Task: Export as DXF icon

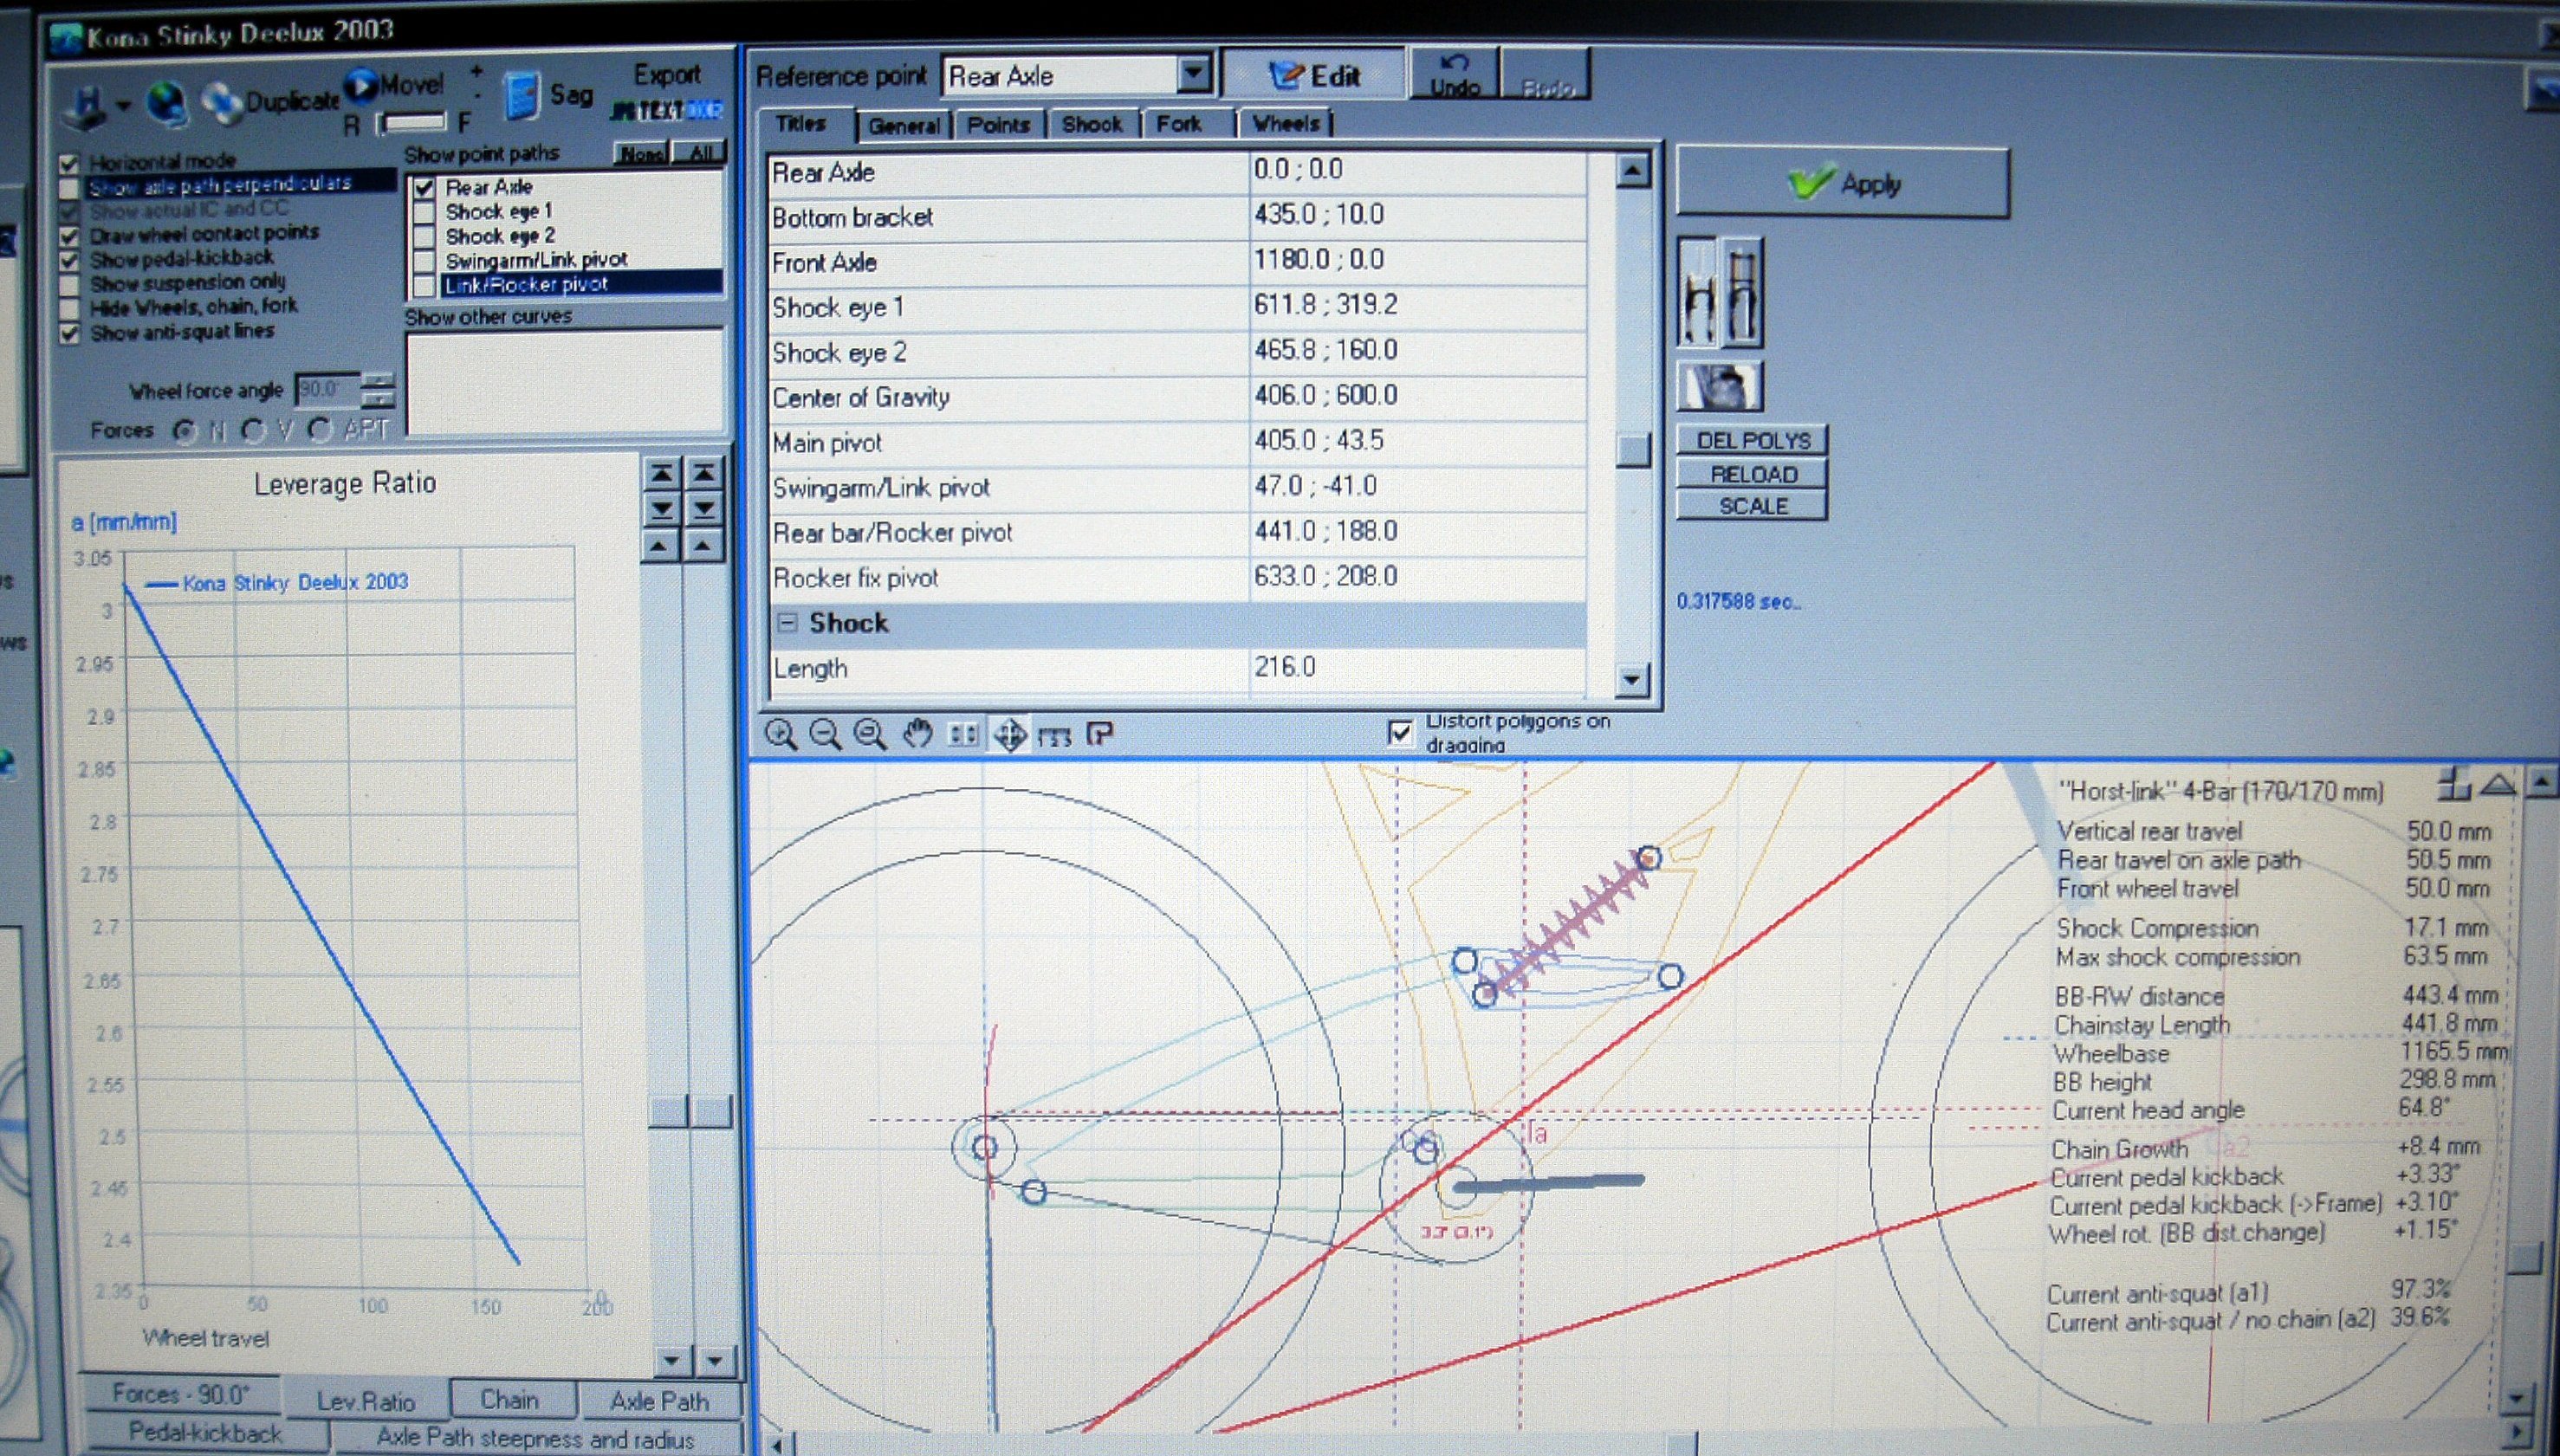Action: click(x=706, y=110)
